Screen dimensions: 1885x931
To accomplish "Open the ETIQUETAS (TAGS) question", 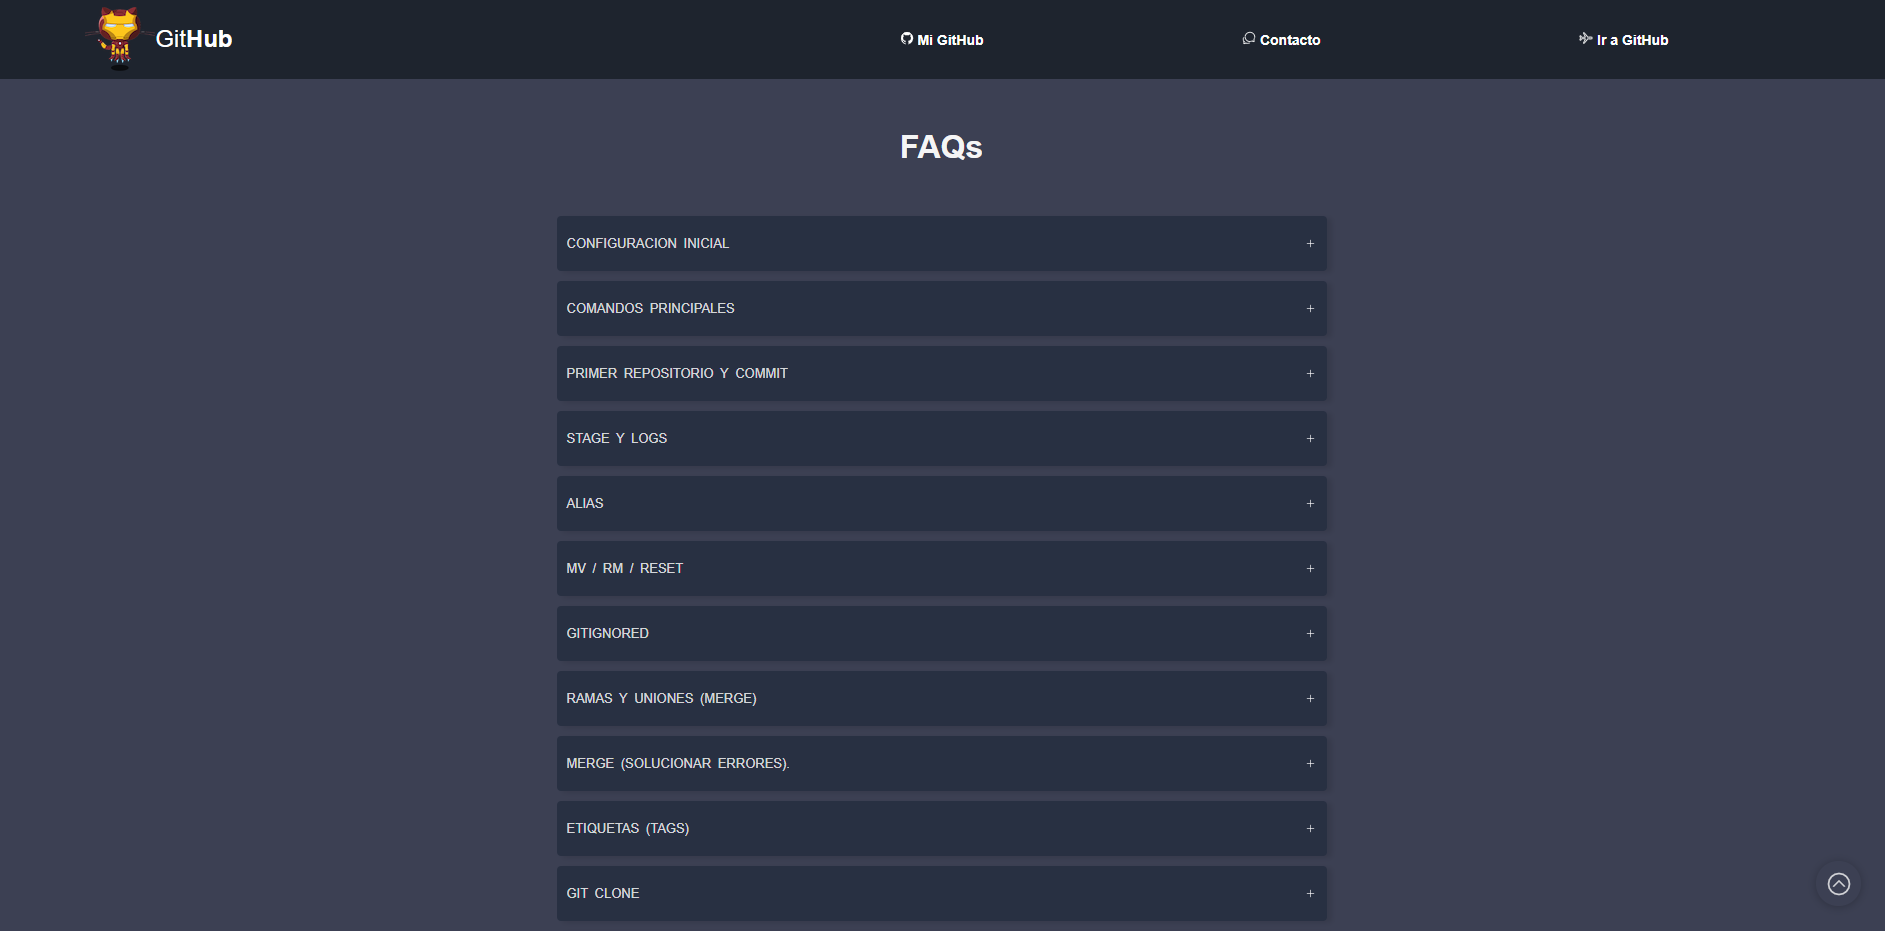I will (x=942, y=829).
